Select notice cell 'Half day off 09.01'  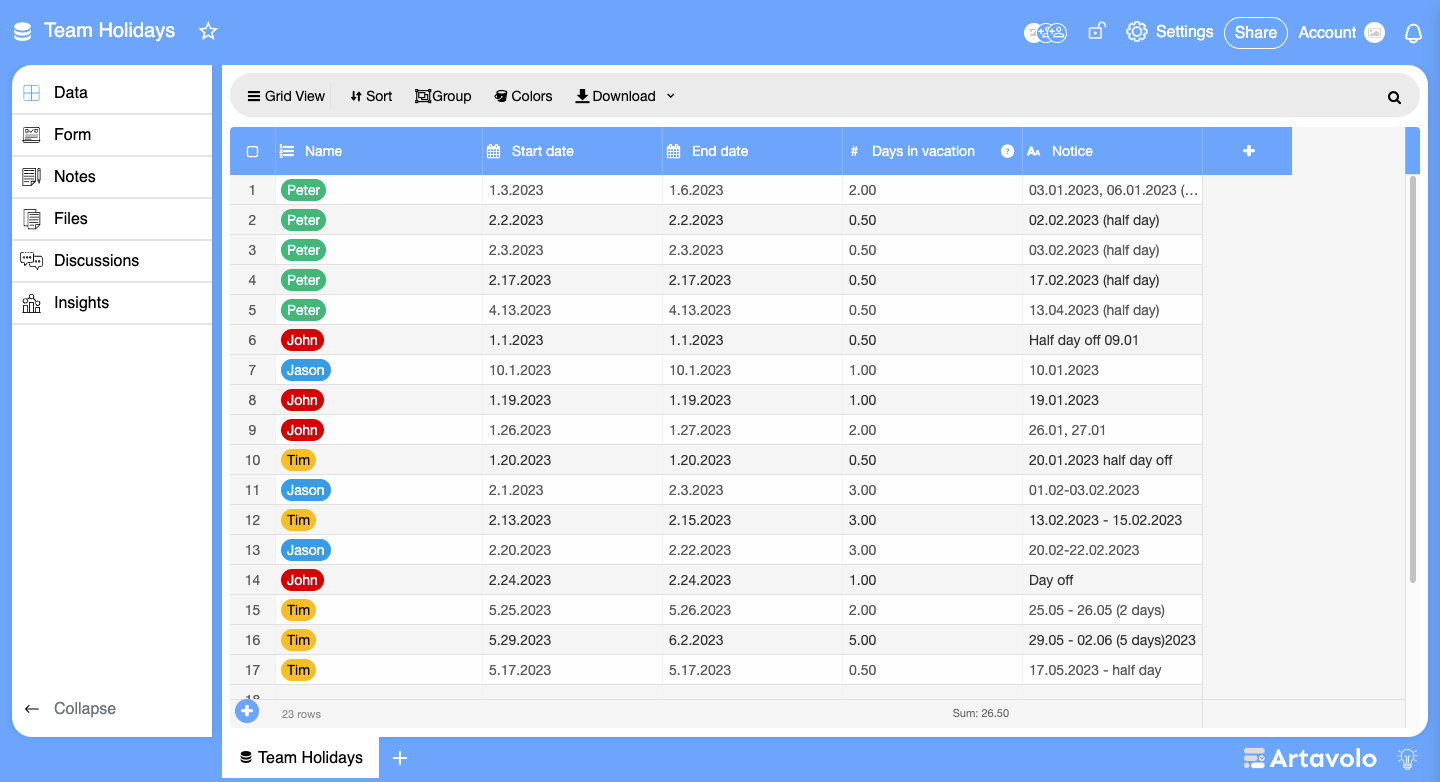point(1112,340)
